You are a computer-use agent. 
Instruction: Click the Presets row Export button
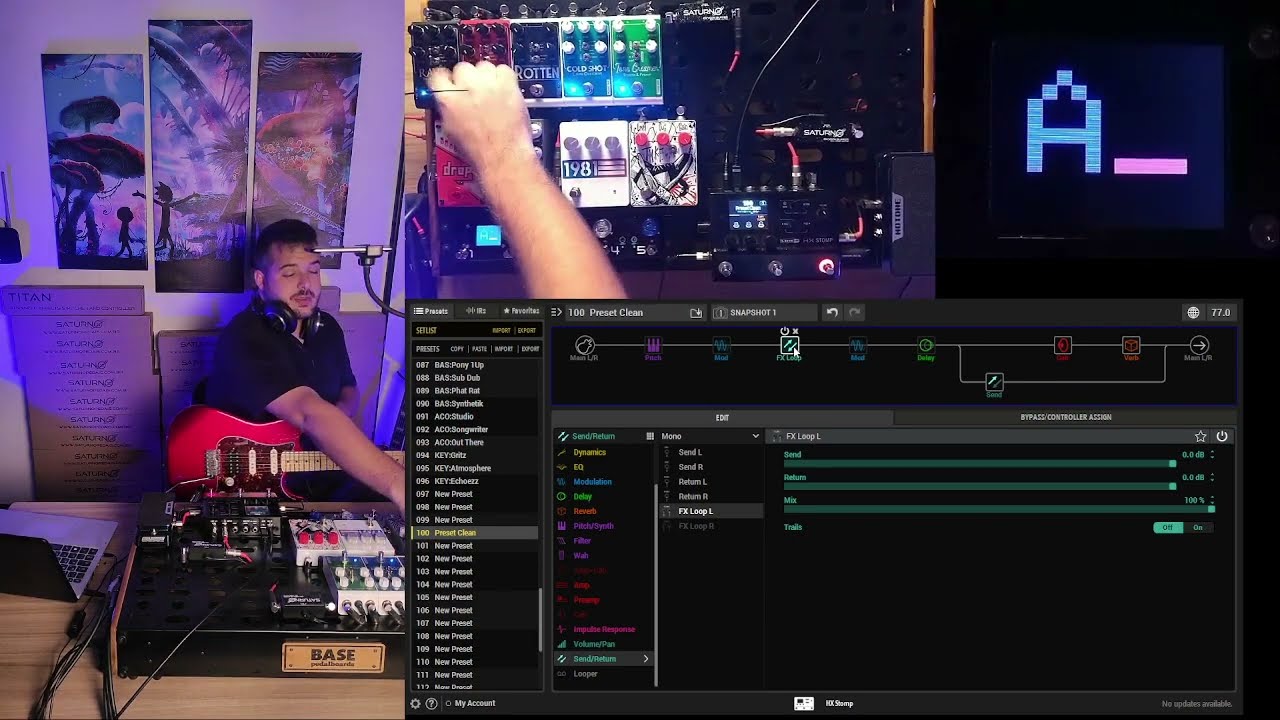530,349
